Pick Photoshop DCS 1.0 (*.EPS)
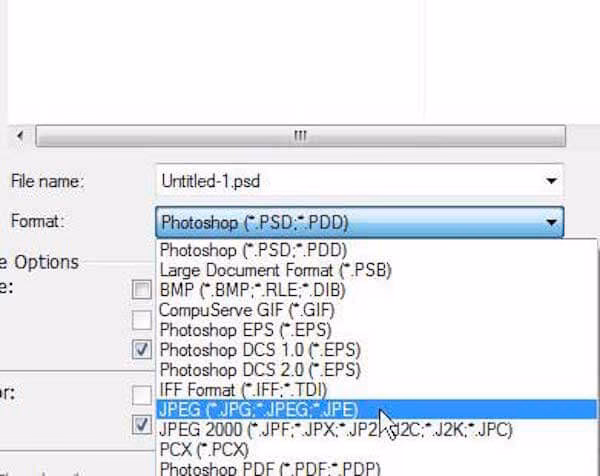 pyautogui.click(x=376, y=350)
